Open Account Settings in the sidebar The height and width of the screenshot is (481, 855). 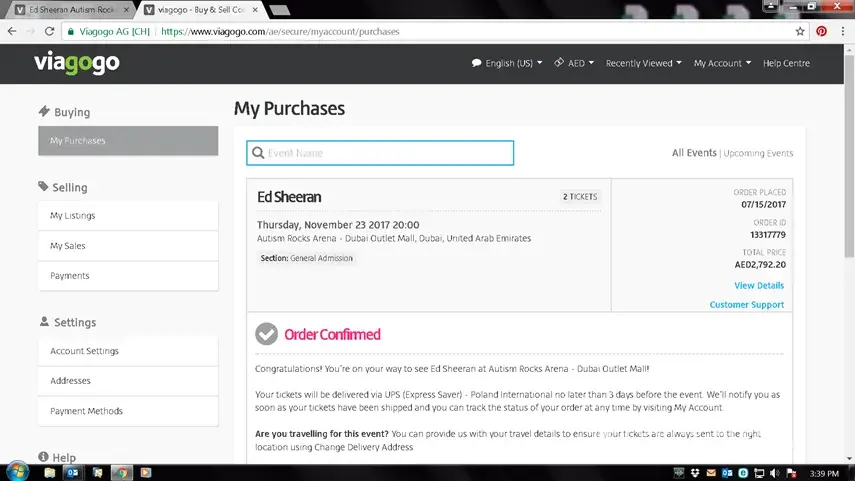pos(128,351)
